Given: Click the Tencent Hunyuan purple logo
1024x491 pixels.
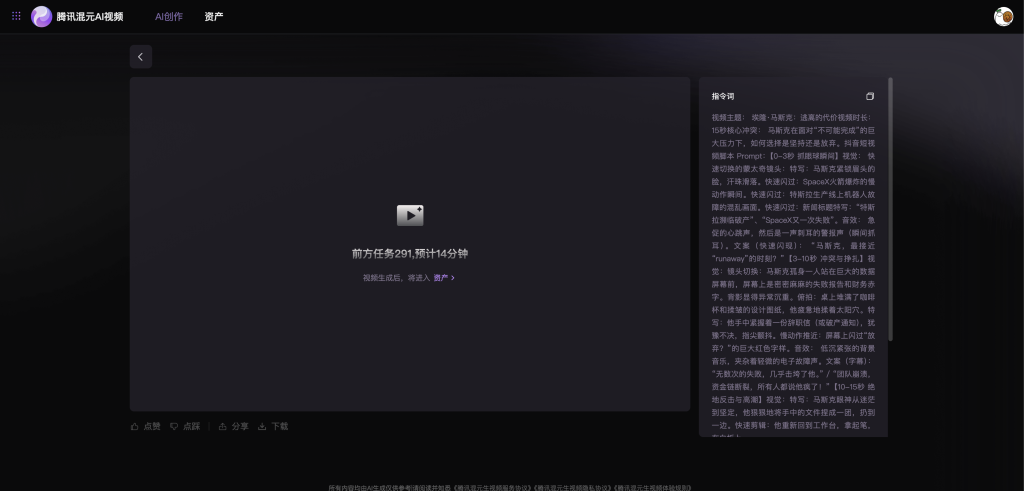Looking at the screenshot, I should click(x=41, y=16).
